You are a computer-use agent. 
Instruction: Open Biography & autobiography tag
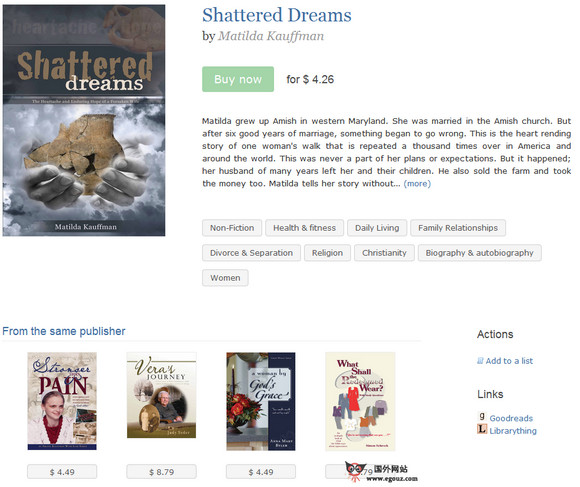click(479, 253)
